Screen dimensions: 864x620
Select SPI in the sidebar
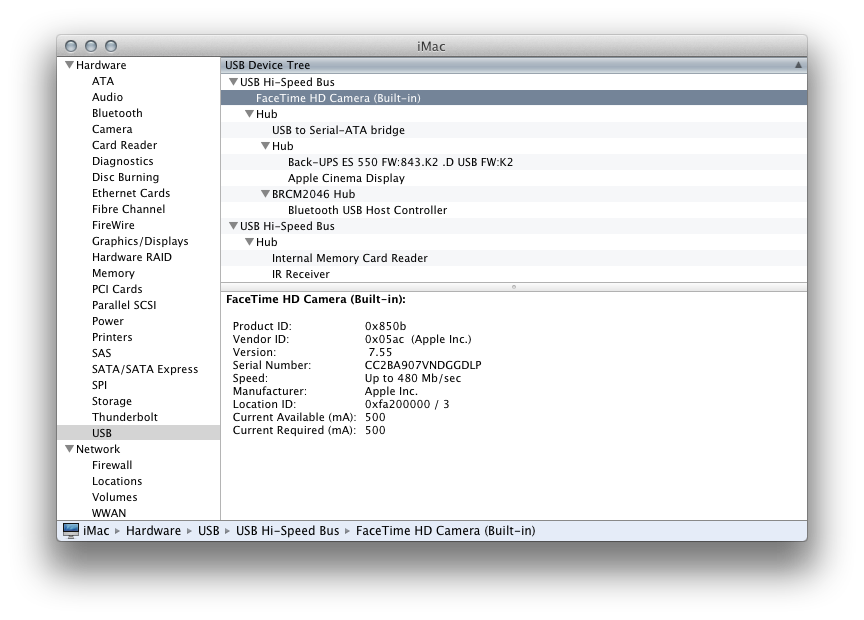click(100, 385)
